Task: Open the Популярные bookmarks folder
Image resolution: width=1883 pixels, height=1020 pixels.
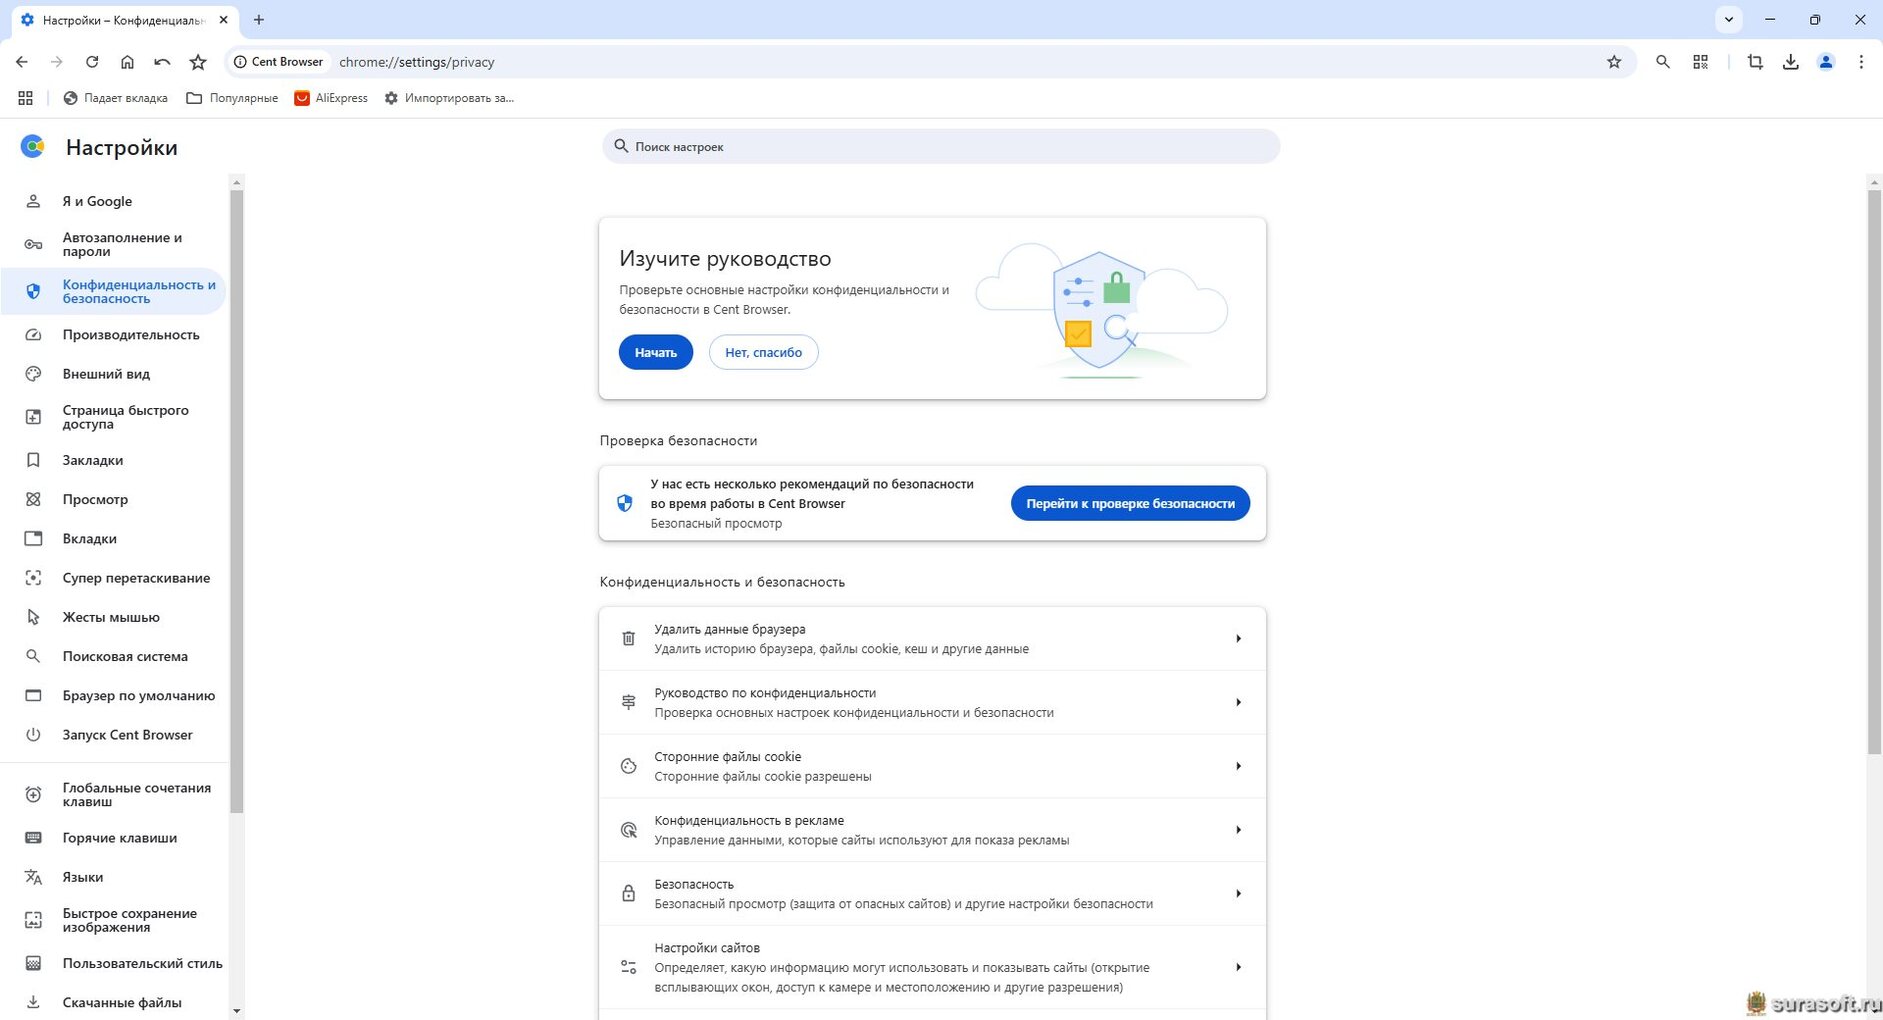Action: 232,98
